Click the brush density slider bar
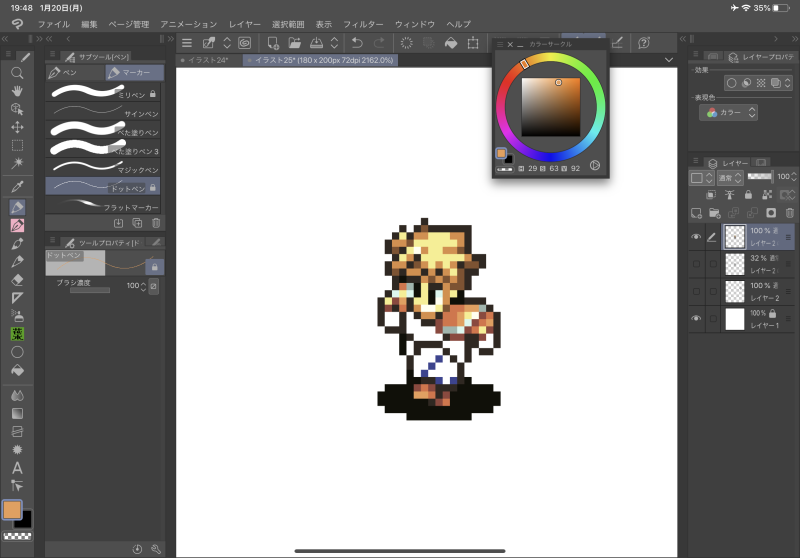 tap(90, 290)
